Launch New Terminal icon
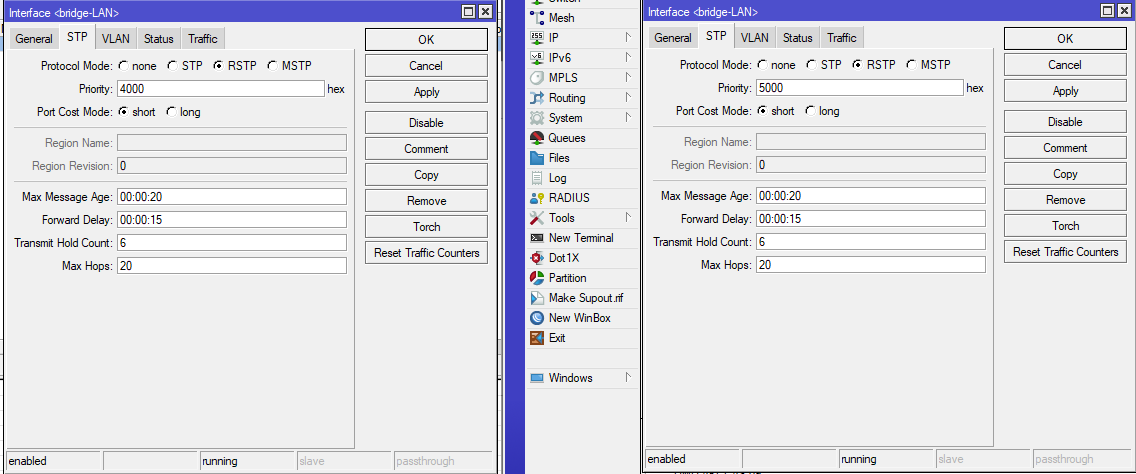This screenshot has width=1136, height=474. [x=537, y=238]
